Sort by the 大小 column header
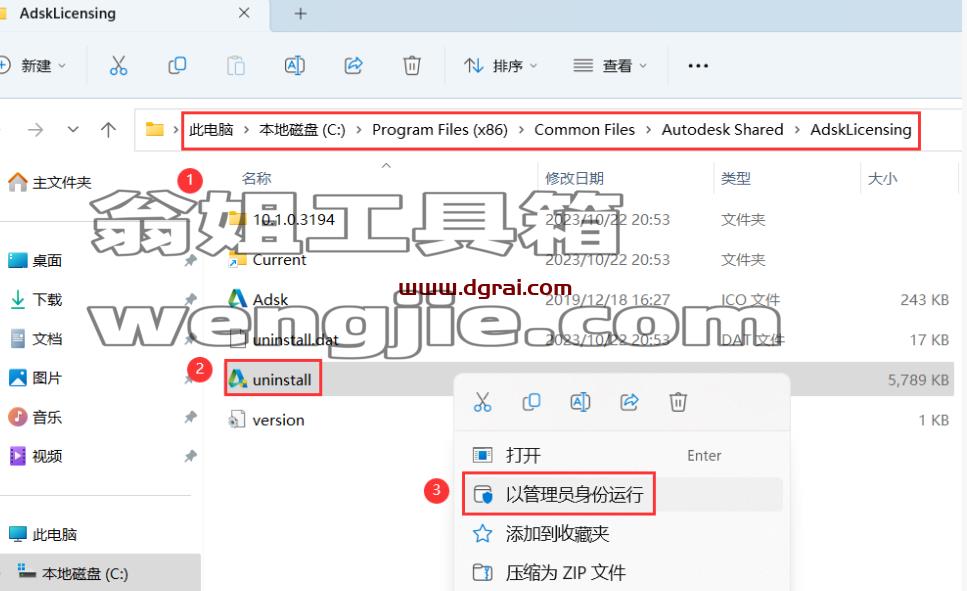 (x=883, y=178)
